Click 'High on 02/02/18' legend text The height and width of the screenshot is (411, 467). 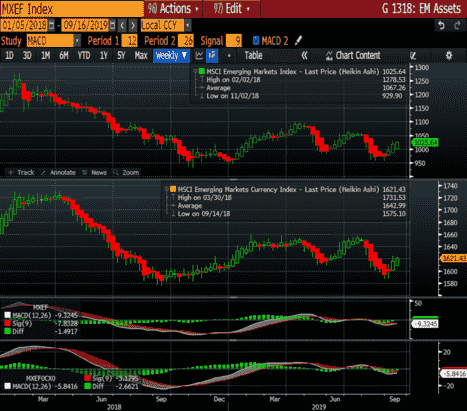coord(233,80)
